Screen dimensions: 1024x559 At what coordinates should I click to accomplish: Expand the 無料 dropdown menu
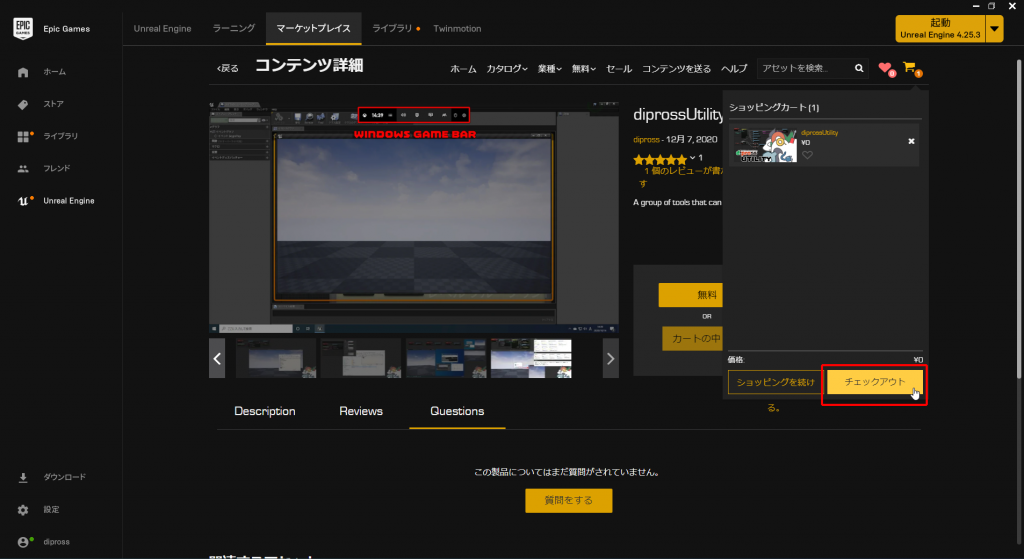583,69
